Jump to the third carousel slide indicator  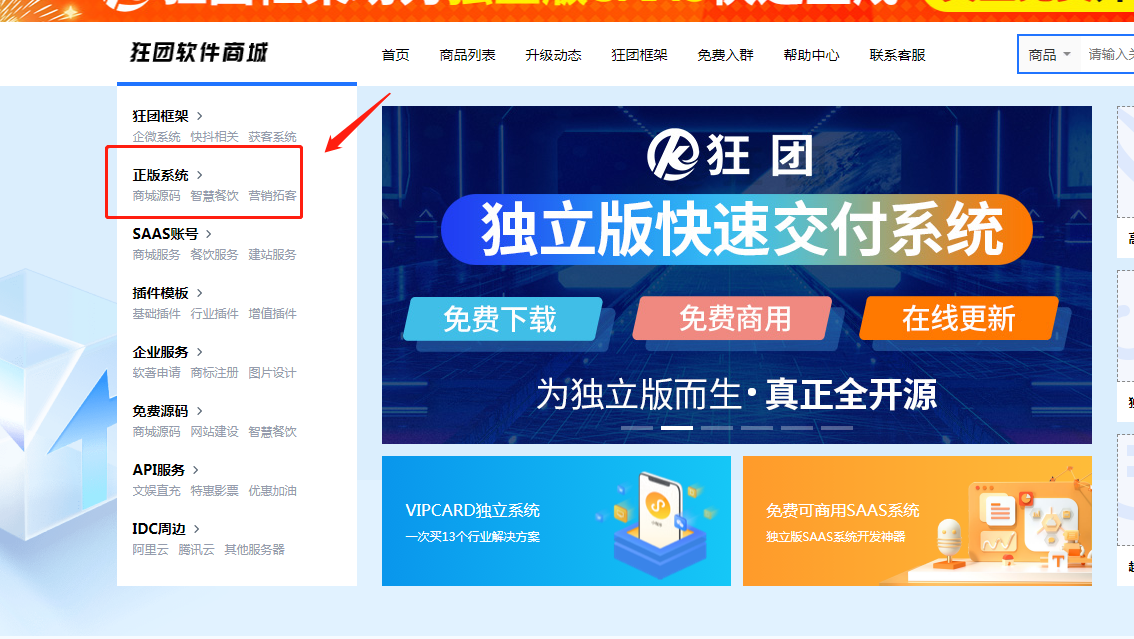[717, 428]
